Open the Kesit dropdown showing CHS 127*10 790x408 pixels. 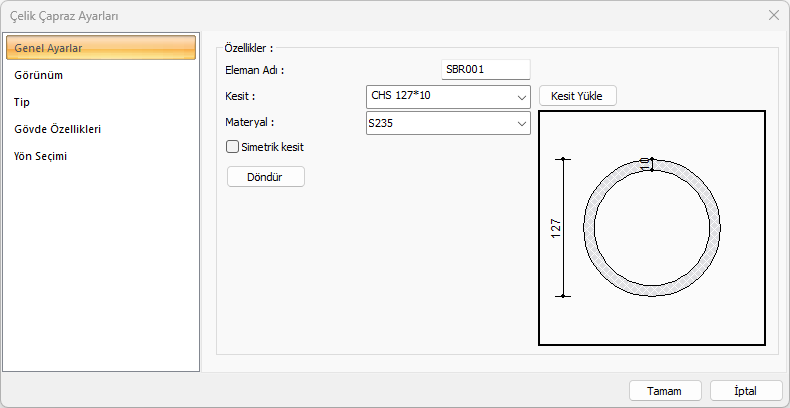[448, 97]
